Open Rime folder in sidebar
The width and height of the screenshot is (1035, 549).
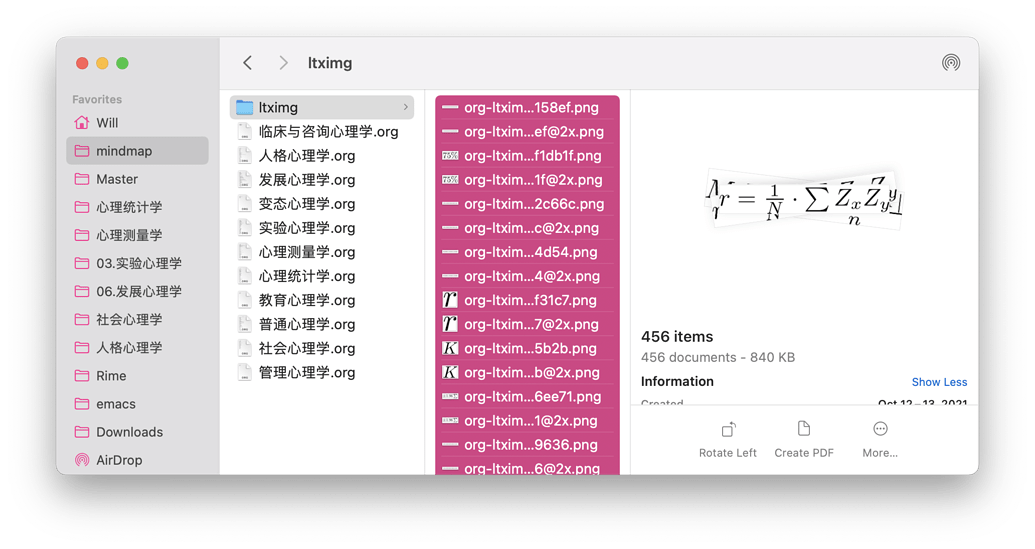coord(137,375)
